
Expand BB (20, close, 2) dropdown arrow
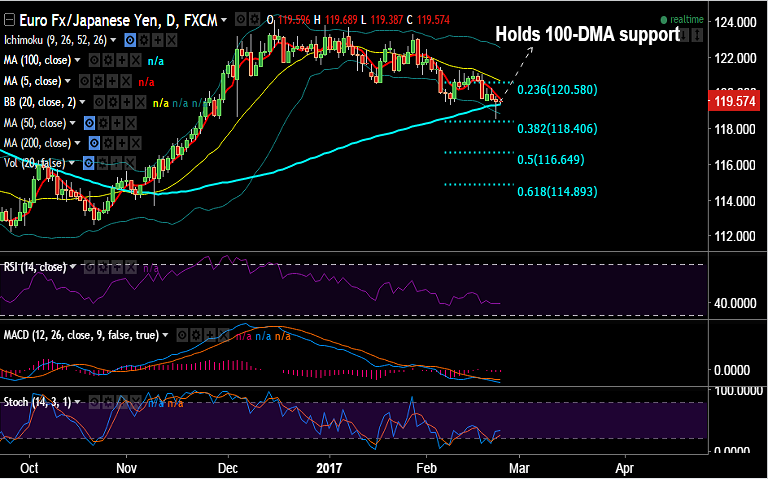(82, 102)
